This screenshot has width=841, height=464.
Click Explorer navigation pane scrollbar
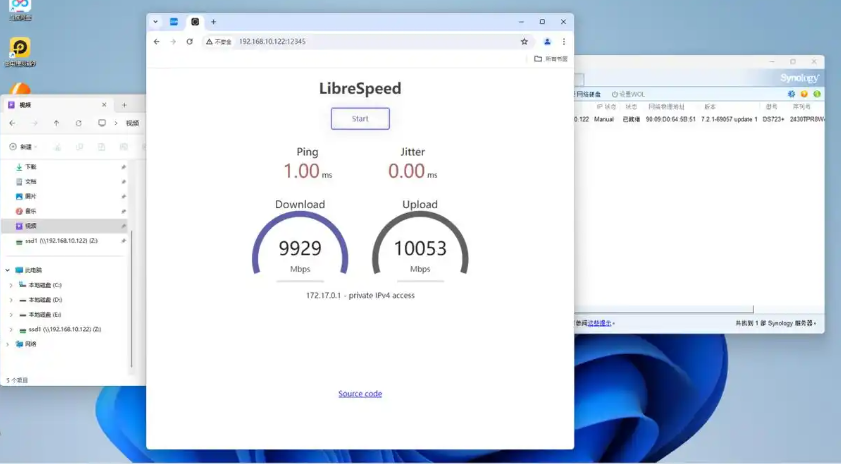click(131, 300)
